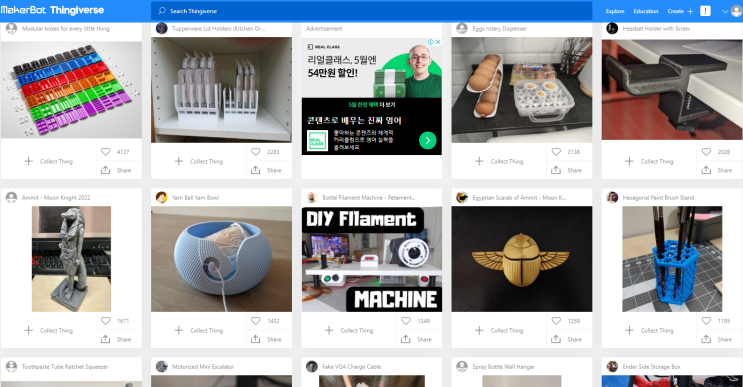Collect Tupperware Lid Holders thing
This screenshot has height=387, width=743.
tap(199, 162)
